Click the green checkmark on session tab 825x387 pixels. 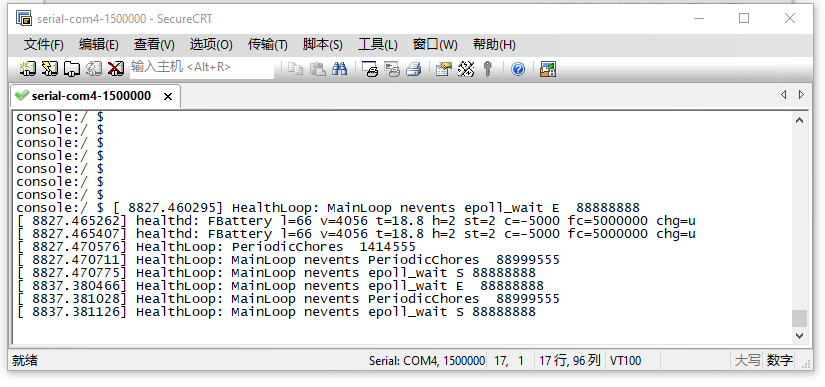pyautogui.click(x=22, y=96)
